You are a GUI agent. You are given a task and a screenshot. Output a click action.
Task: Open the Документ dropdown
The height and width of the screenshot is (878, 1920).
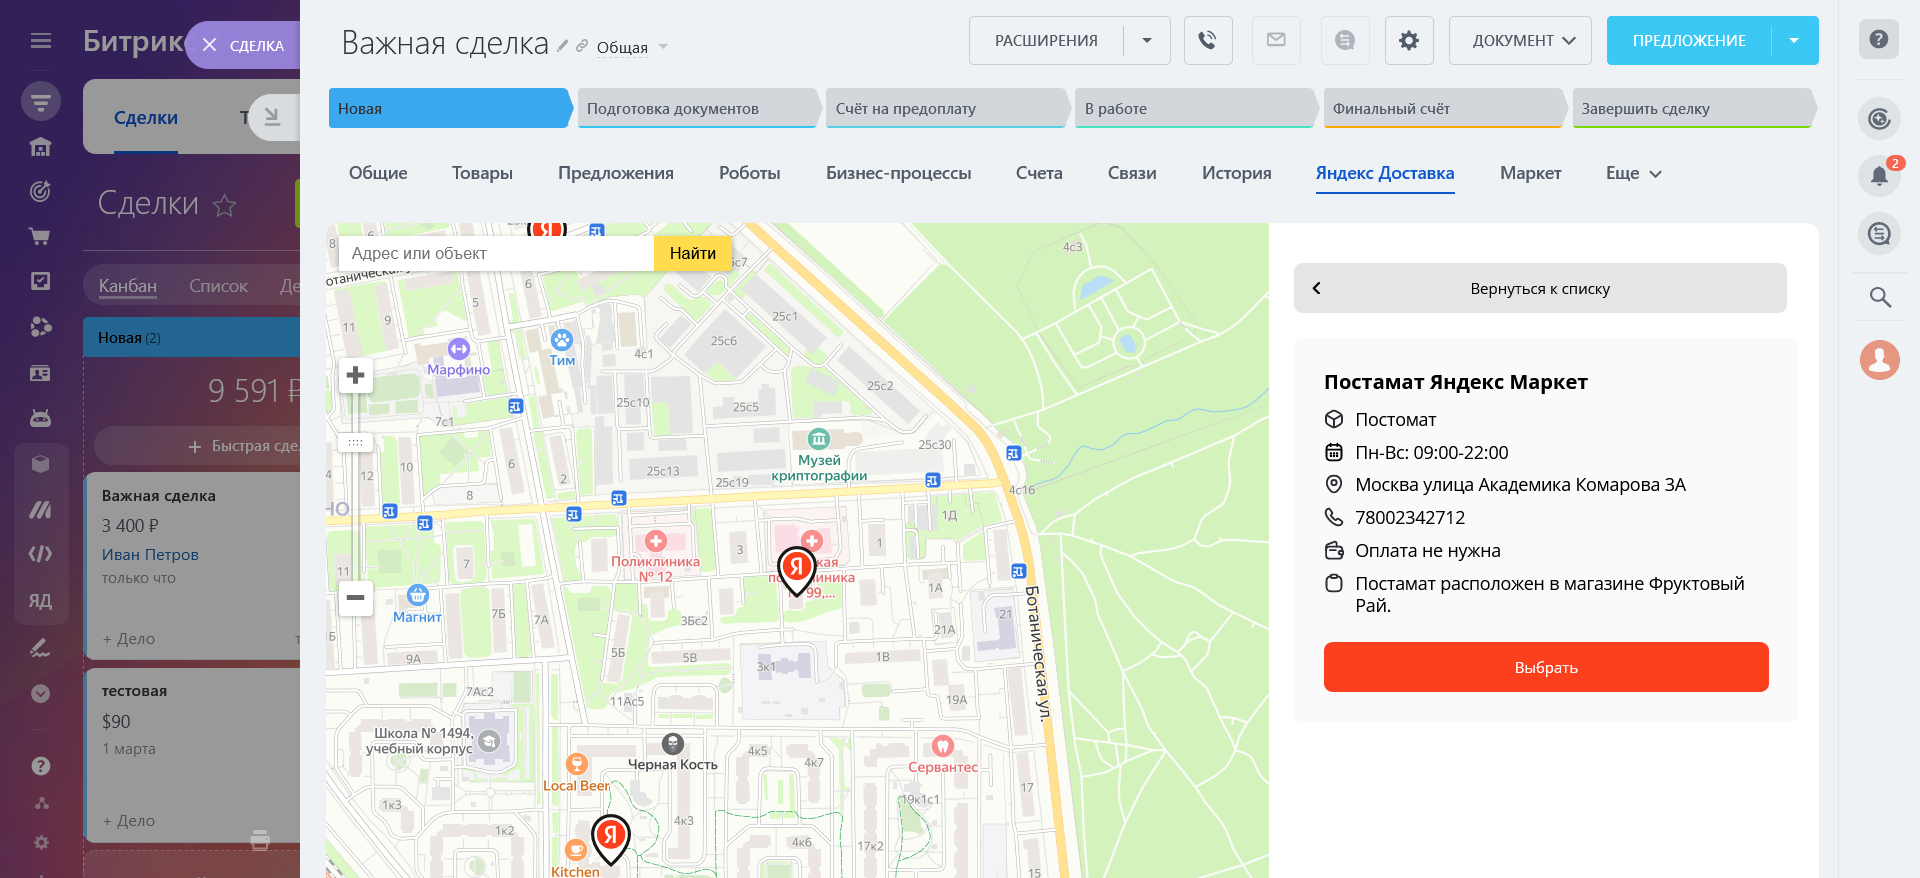tap(1520, 41)
